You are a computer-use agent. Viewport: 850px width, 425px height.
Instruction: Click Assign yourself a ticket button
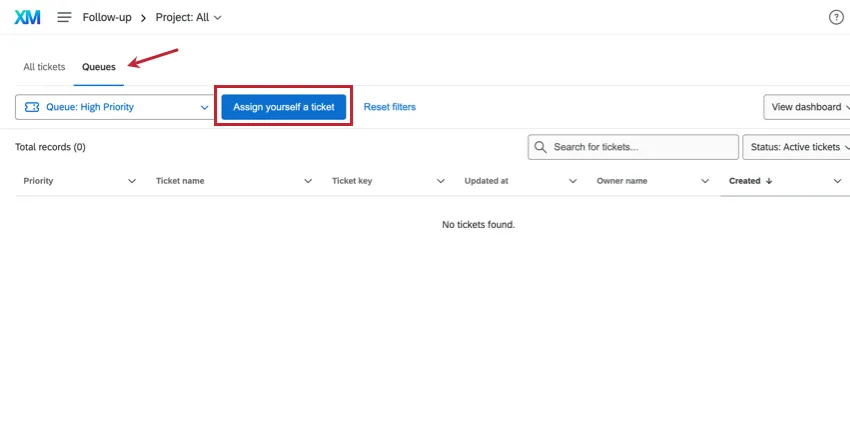pyautogui.click(x=284, y=107)
